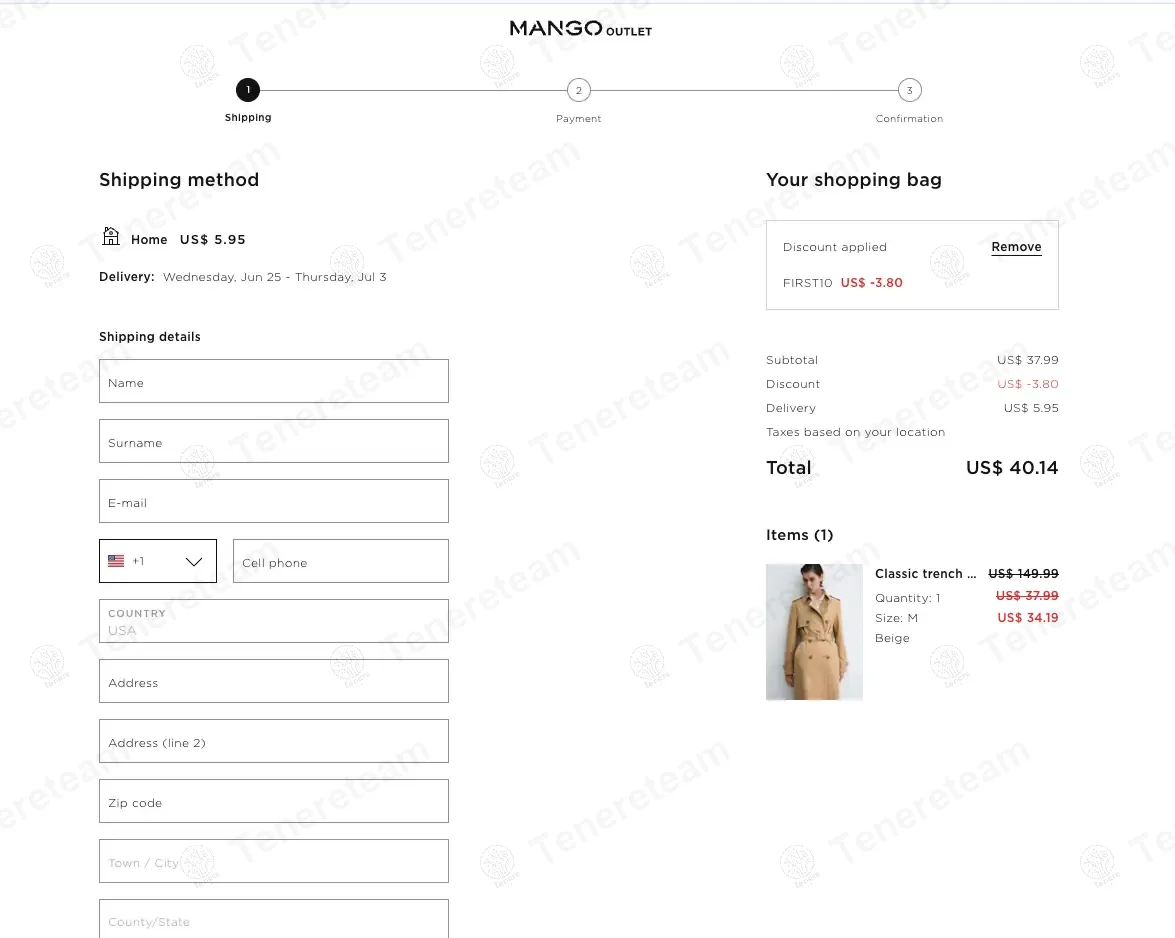Select the Address (line 2) field
The image size is (1175, 938).
[274, 741]
